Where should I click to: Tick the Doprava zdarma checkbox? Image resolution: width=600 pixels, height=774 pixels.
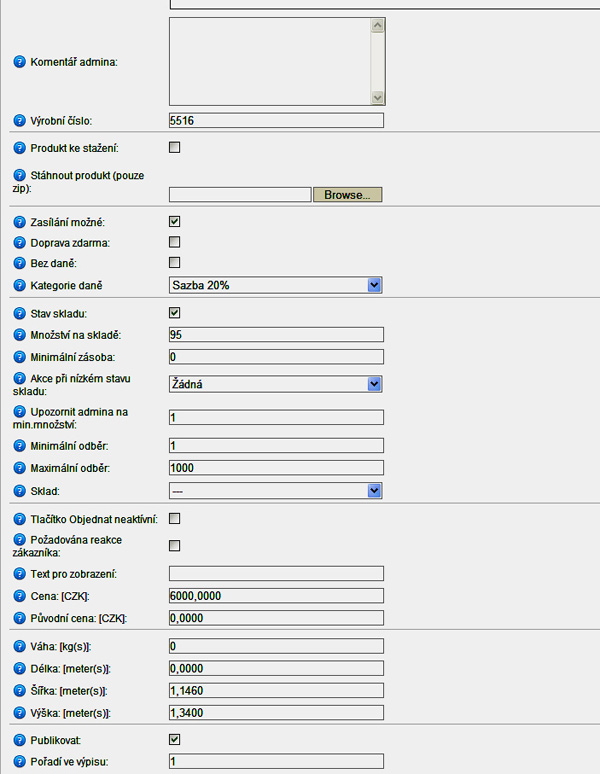pos(175,242)
